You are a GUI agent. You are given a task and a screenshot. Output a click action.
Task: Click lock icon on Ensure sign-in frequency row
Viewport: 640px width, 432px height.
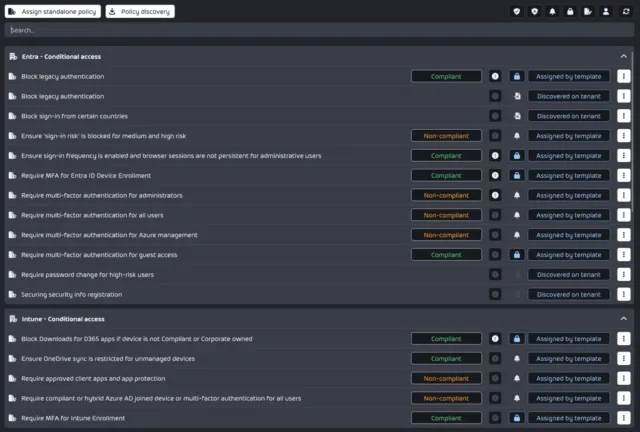pos(517,156)
